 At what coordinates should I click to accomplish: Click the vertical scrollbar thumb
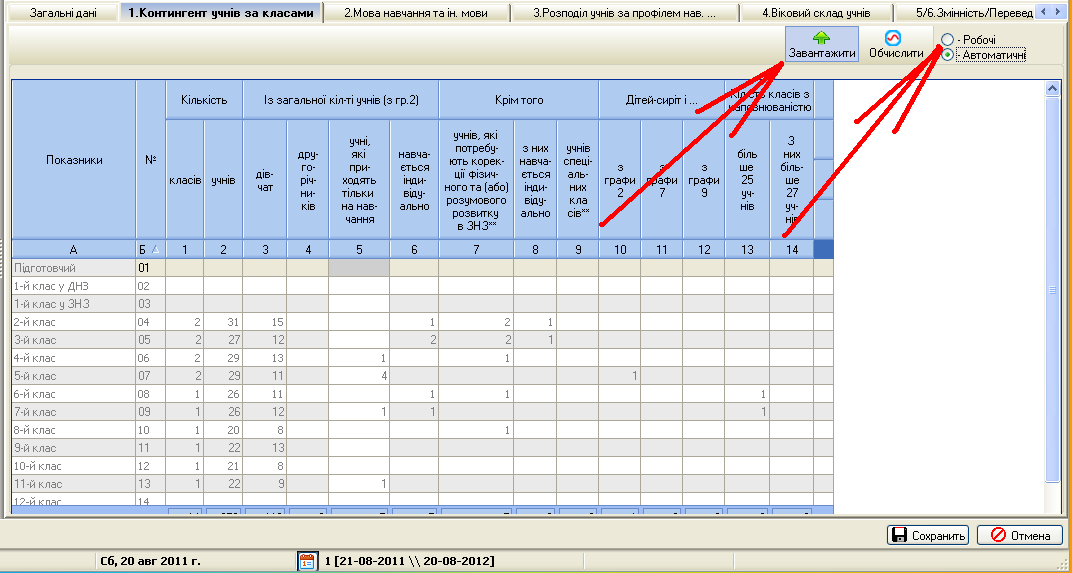click(1053, 290)
